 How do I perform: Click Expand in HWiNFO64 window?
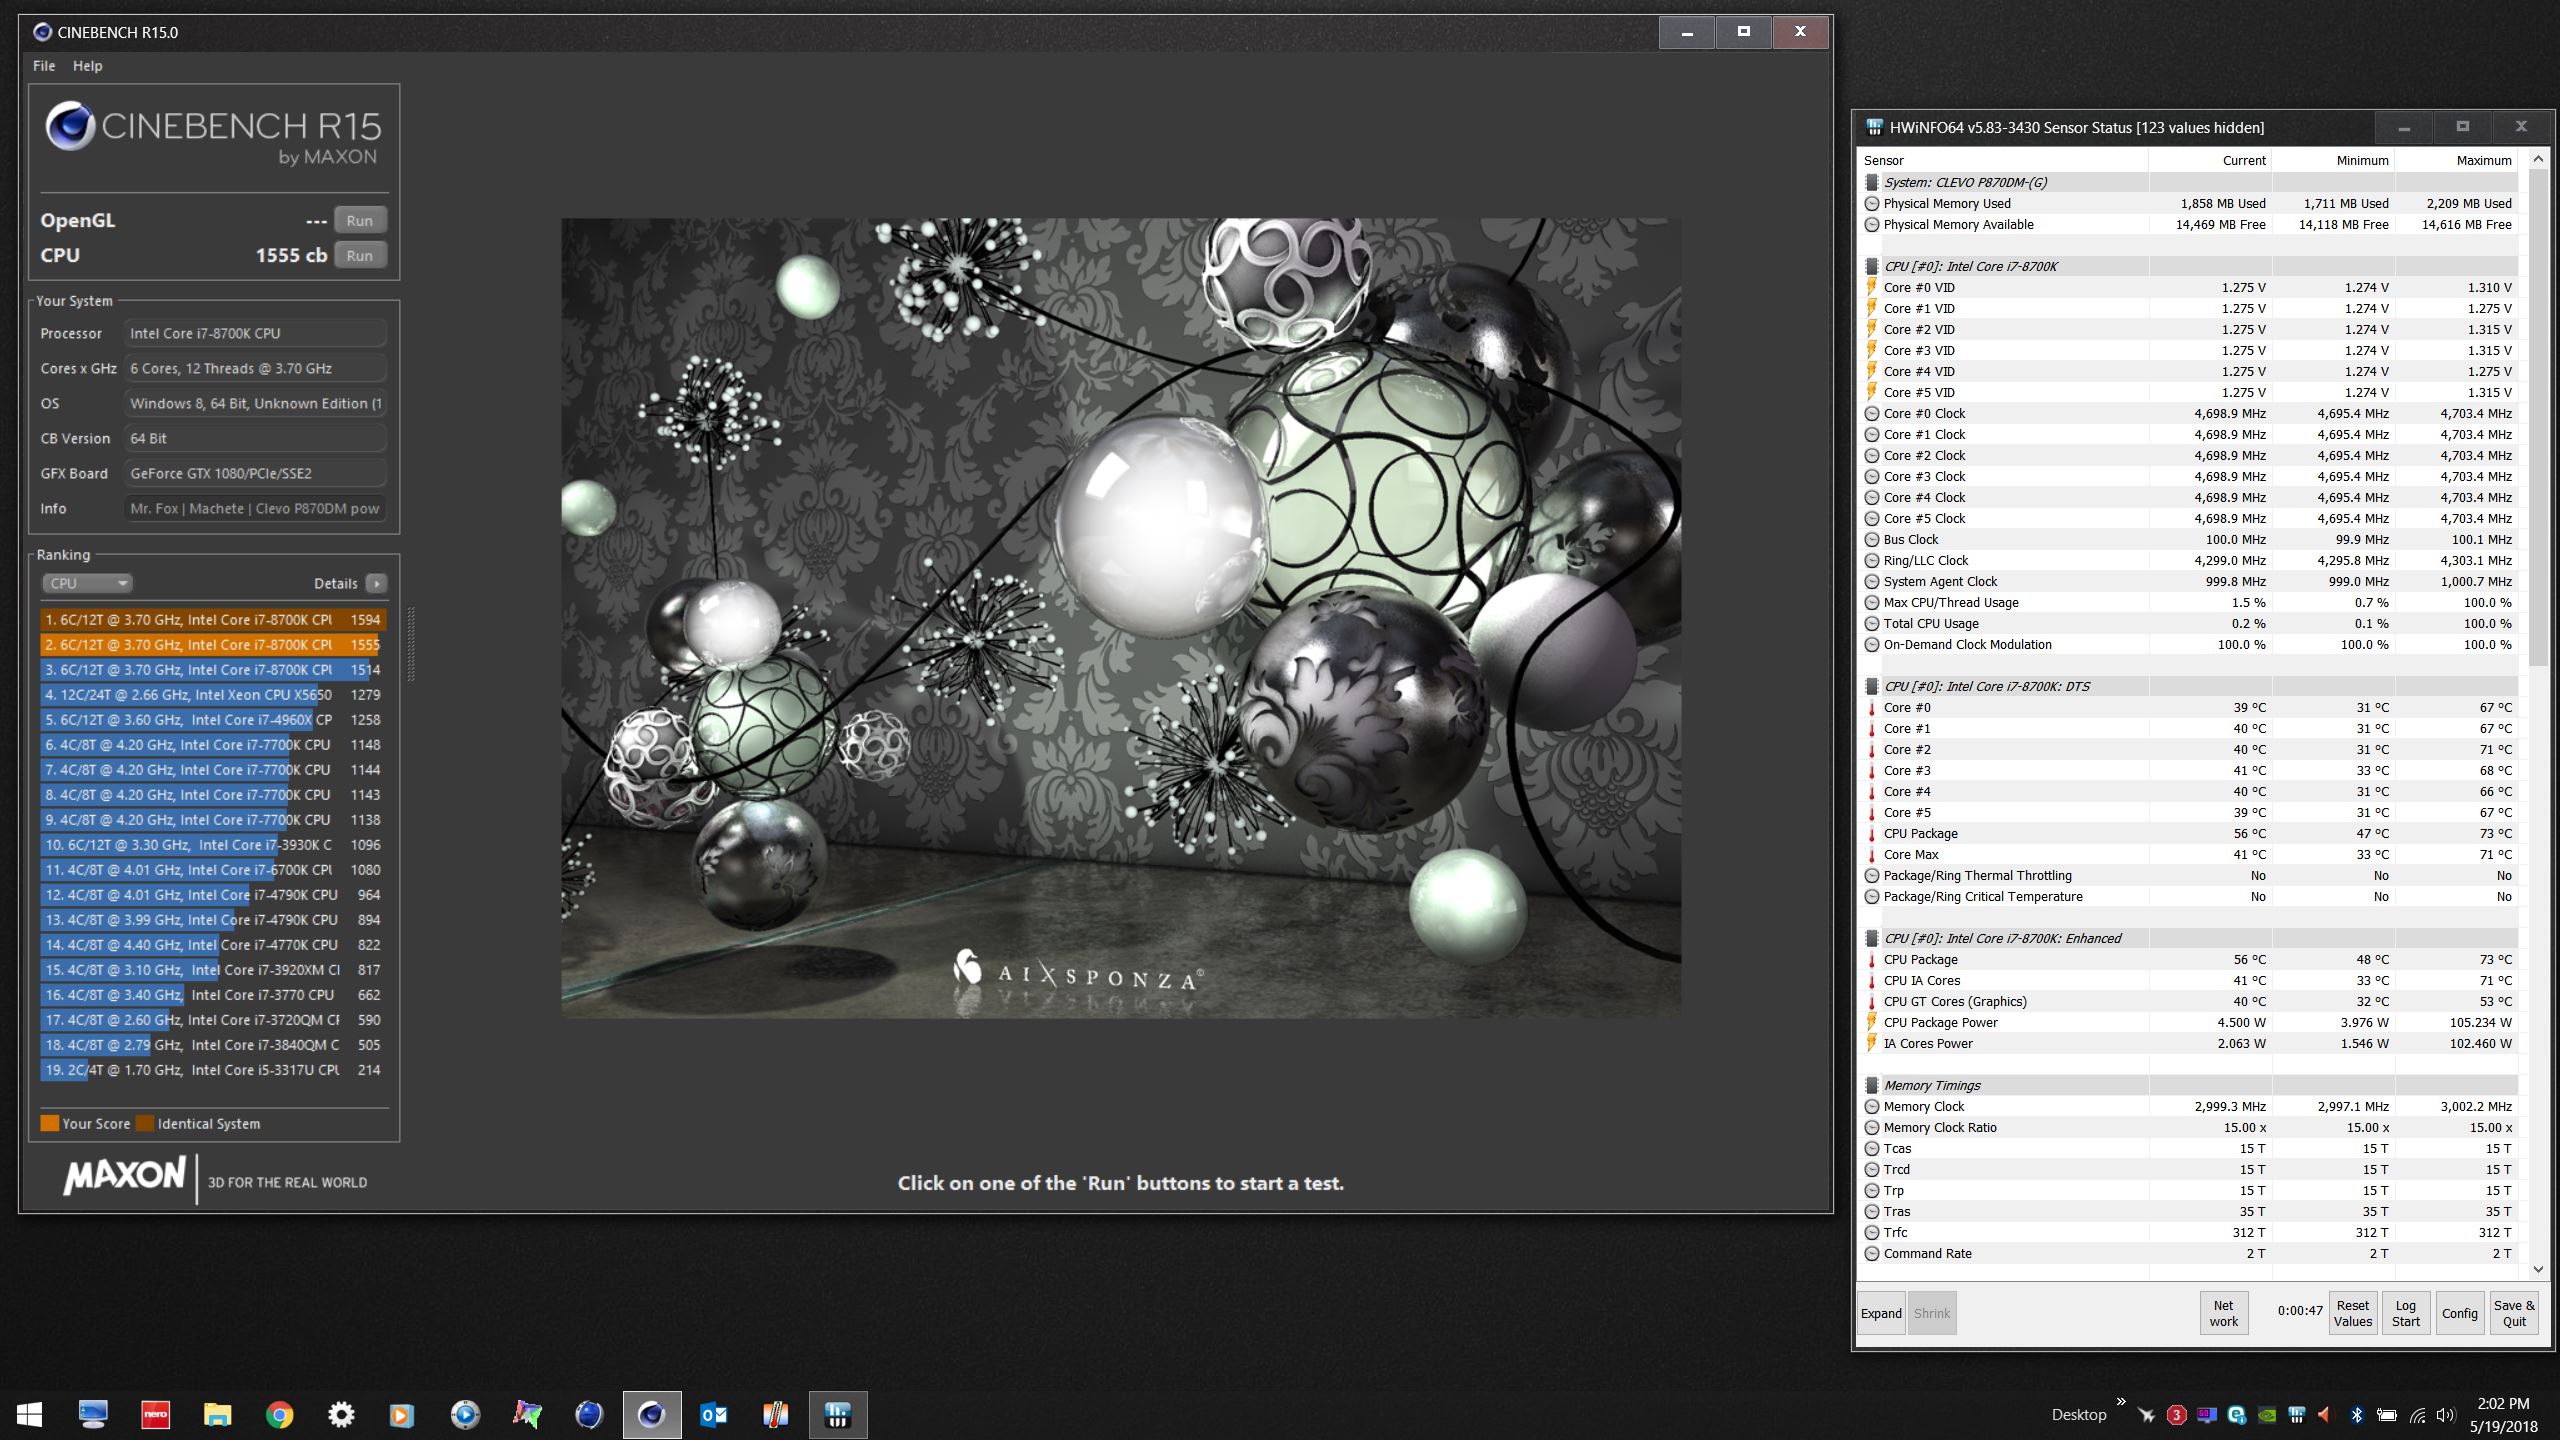1881,1313
